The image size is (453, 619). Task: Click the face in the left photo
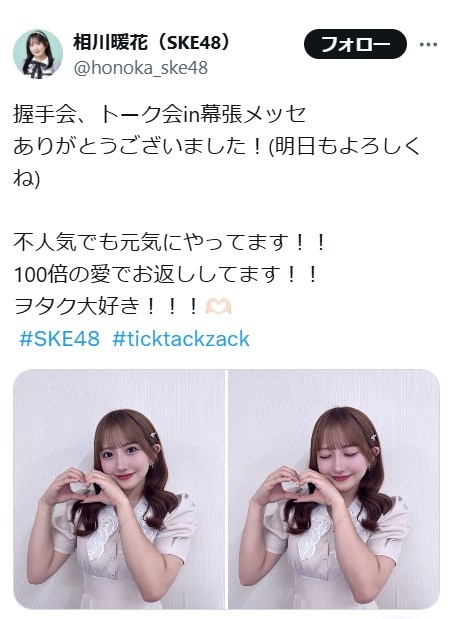tap(122, 460)
